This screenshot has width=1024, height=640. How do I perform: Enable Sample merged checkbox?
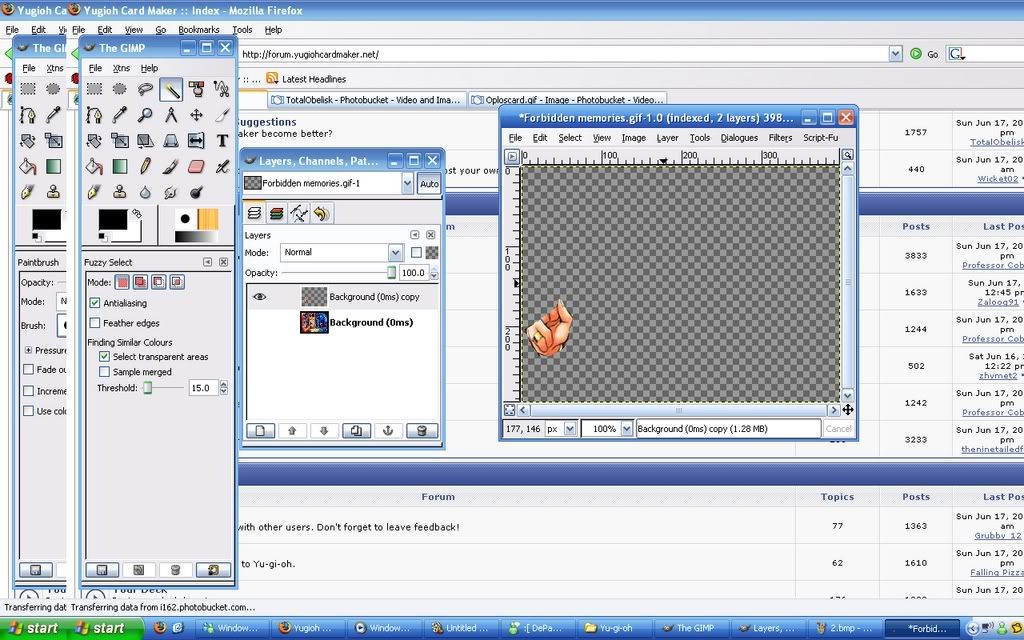click(x=104, y=372)
